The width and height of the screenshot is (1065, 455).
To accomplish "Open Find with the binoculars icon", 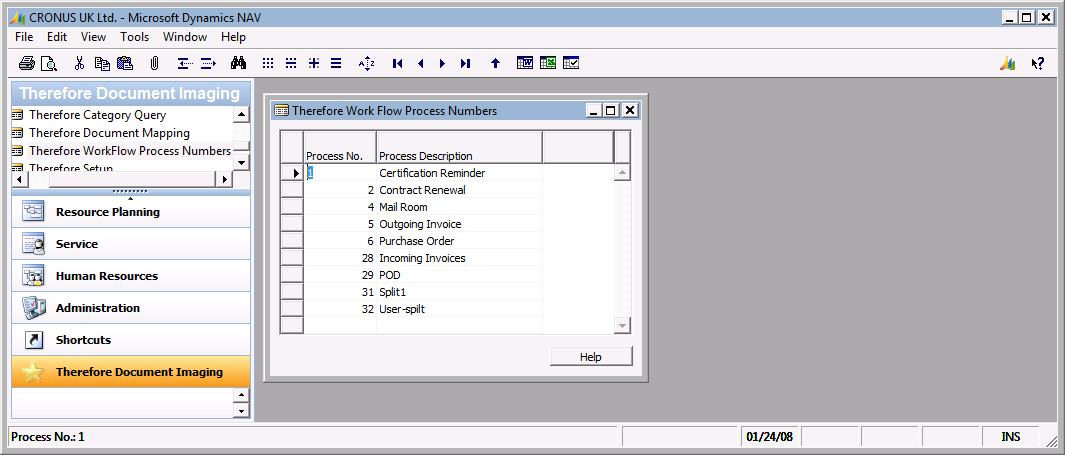I will pos(238,63).
